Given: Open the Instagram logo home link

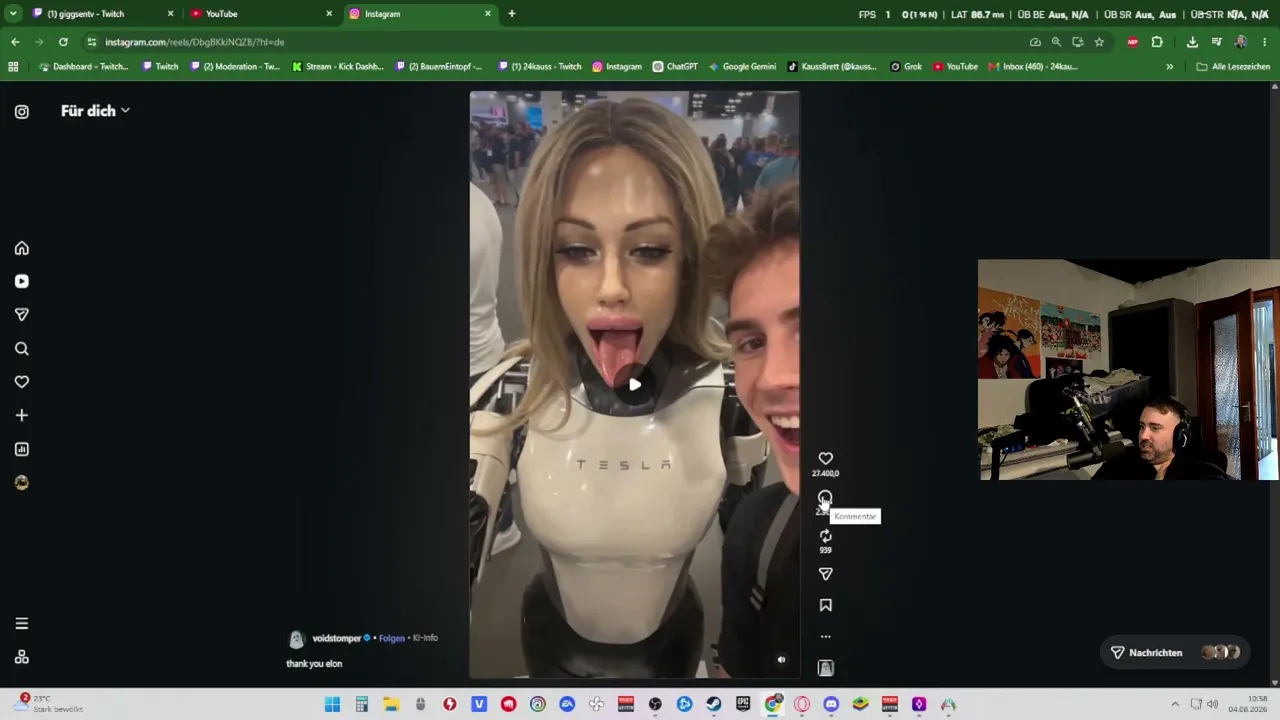Looking at the screenshot, I should pos(22,112).
